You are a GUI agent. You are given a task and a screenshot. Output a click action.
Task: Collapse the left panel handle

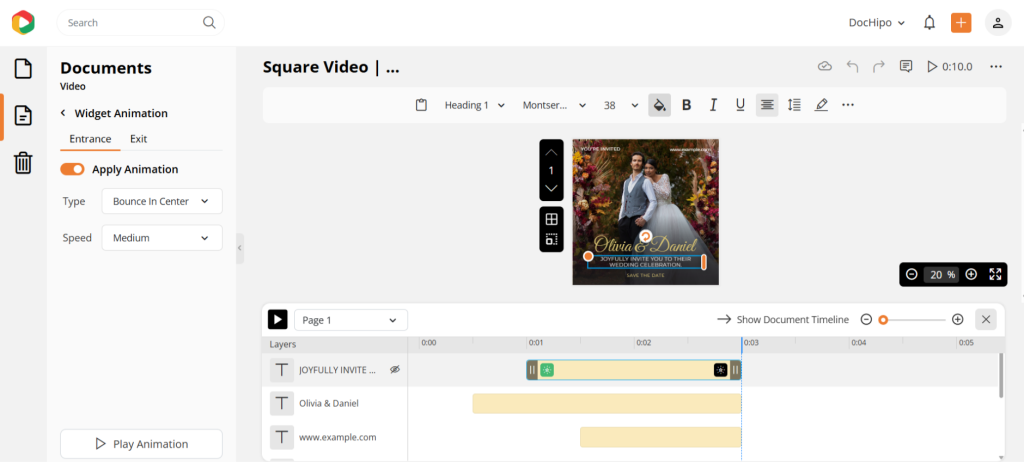coord(240,248)
